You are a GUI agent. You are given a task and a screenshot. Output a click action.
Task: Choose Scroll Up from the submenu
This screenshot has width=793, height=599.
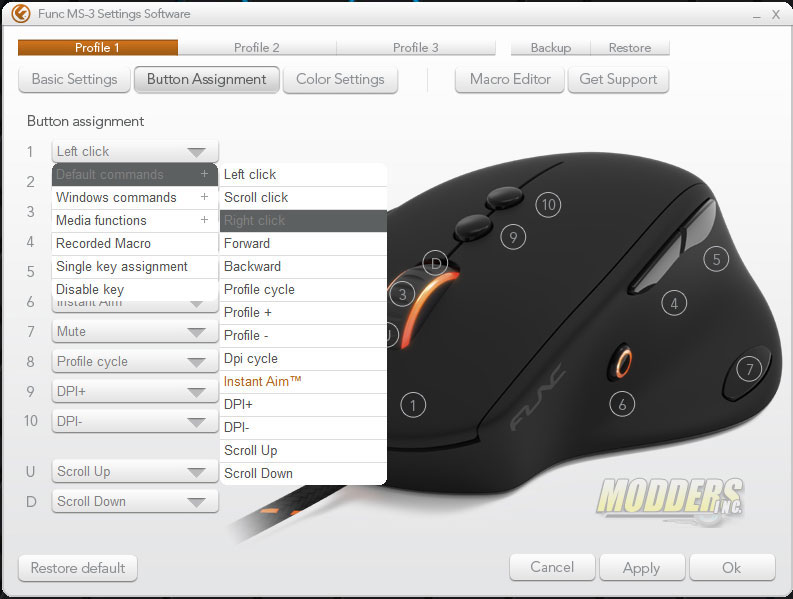click(x=303, y=451)
